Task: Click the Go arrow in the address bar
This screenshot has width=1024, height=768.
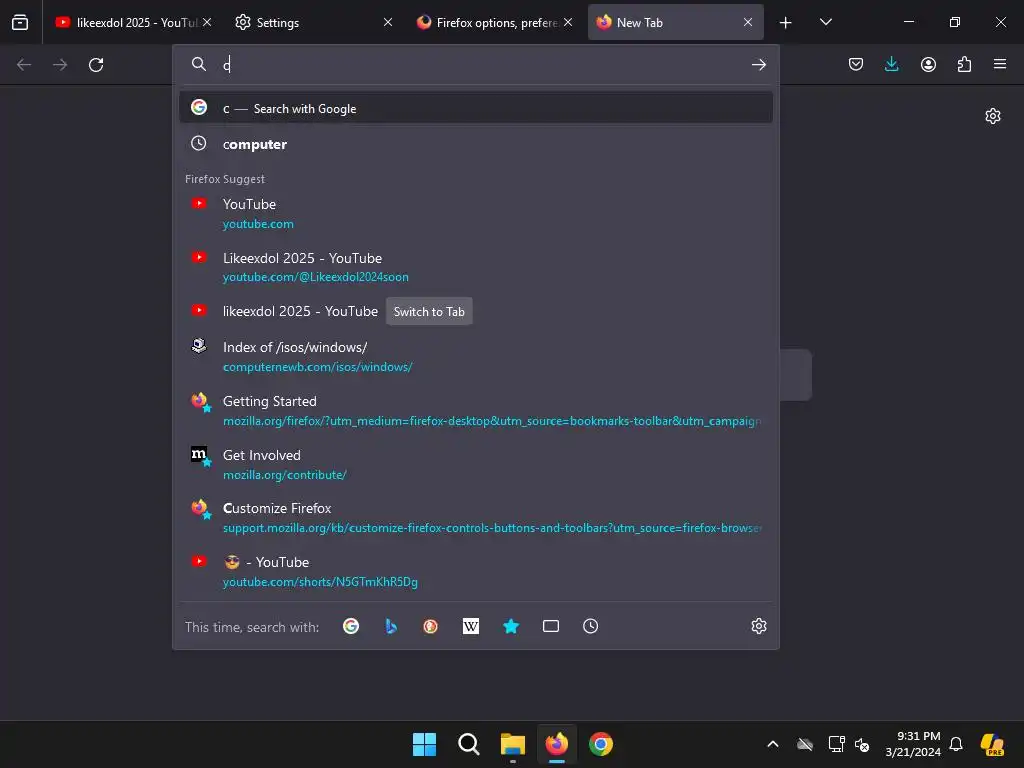Action: pos(758,65)
